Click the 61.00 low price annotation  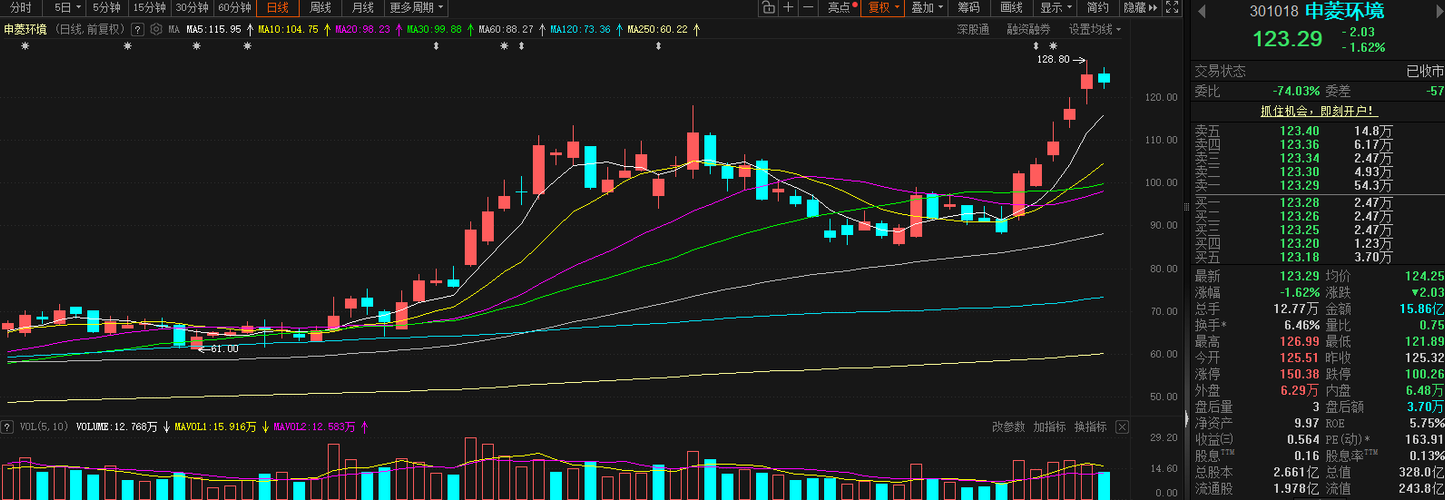click(x=224, y=349)
